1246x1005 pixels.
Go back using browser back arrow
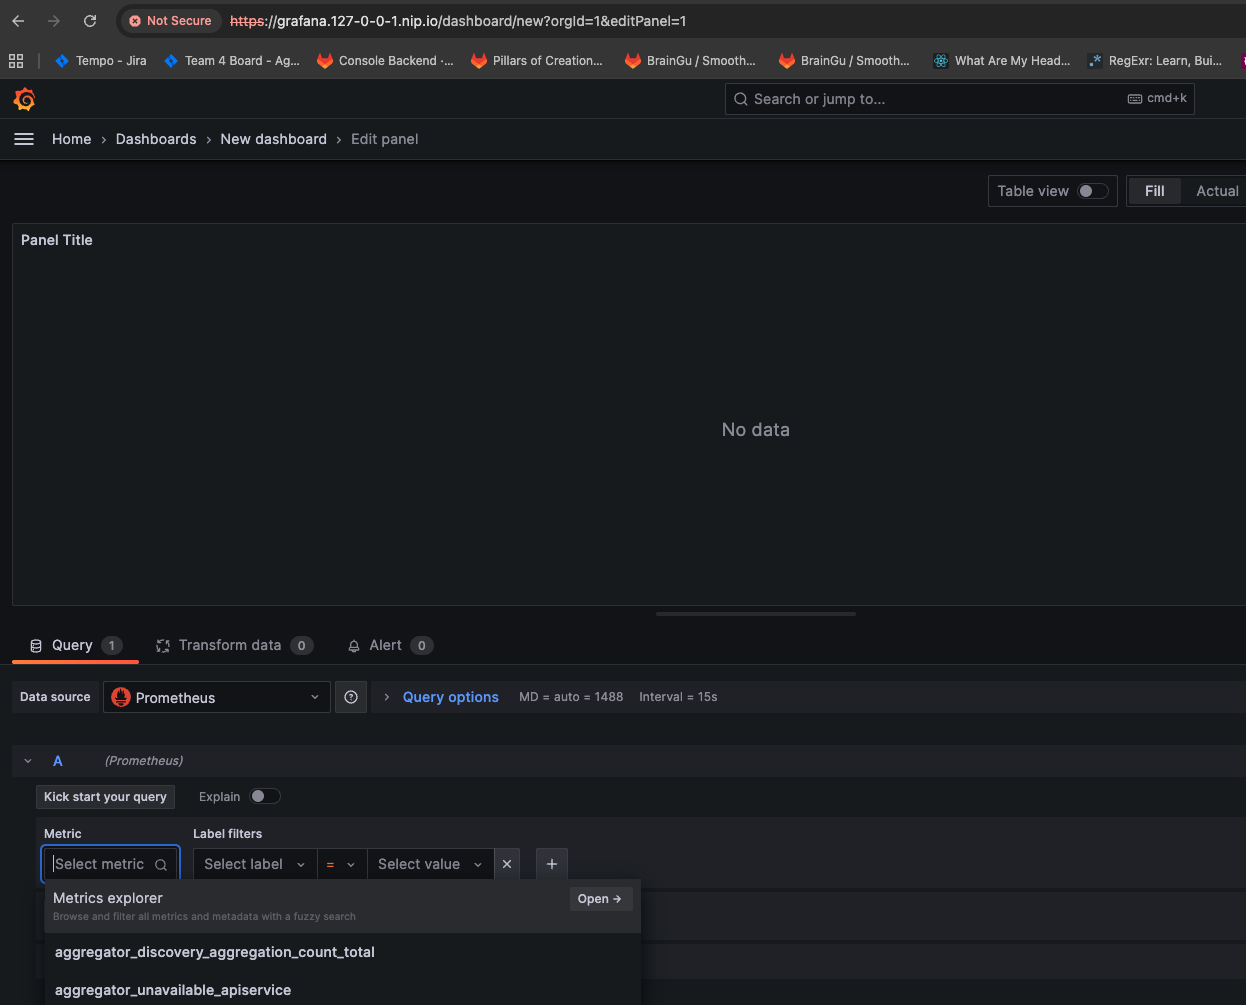[18, 21]
